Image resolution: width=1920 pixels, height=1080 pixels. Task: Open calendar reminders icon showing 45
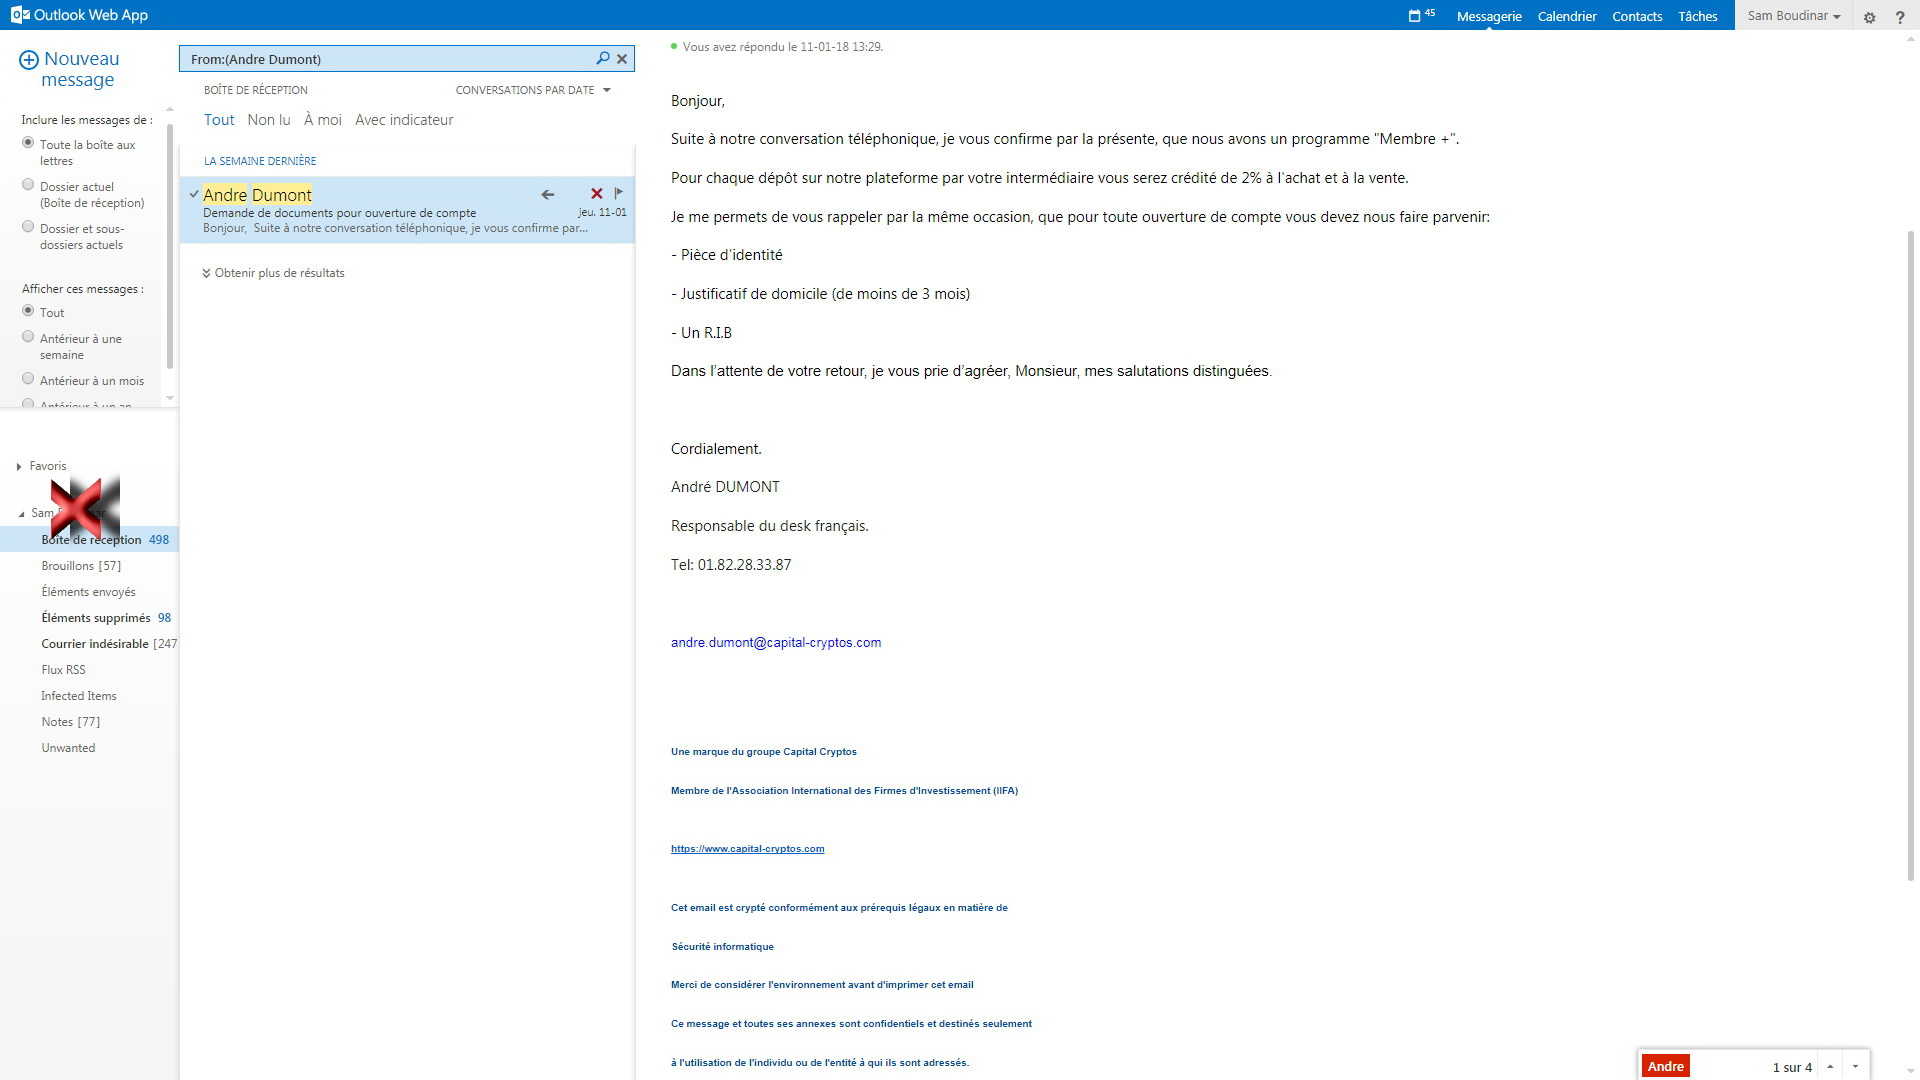[1421, 15]
